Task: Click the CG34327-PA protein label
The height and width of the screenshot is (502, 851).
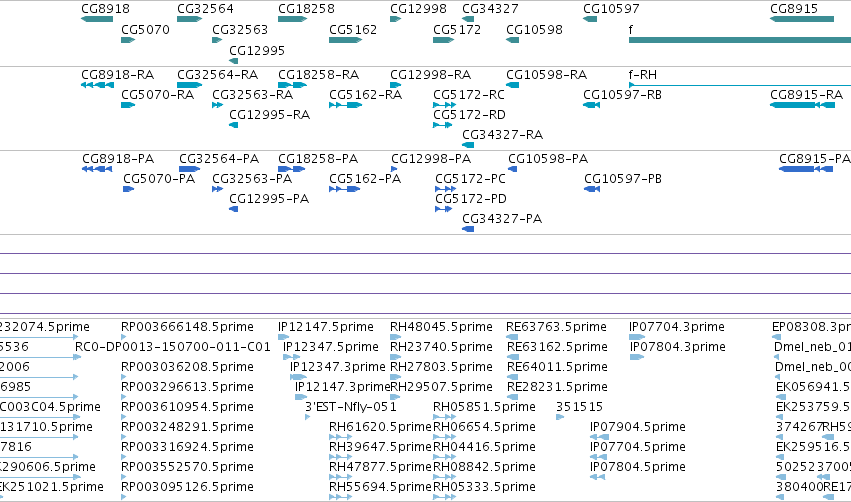Action: pos(501,219)
